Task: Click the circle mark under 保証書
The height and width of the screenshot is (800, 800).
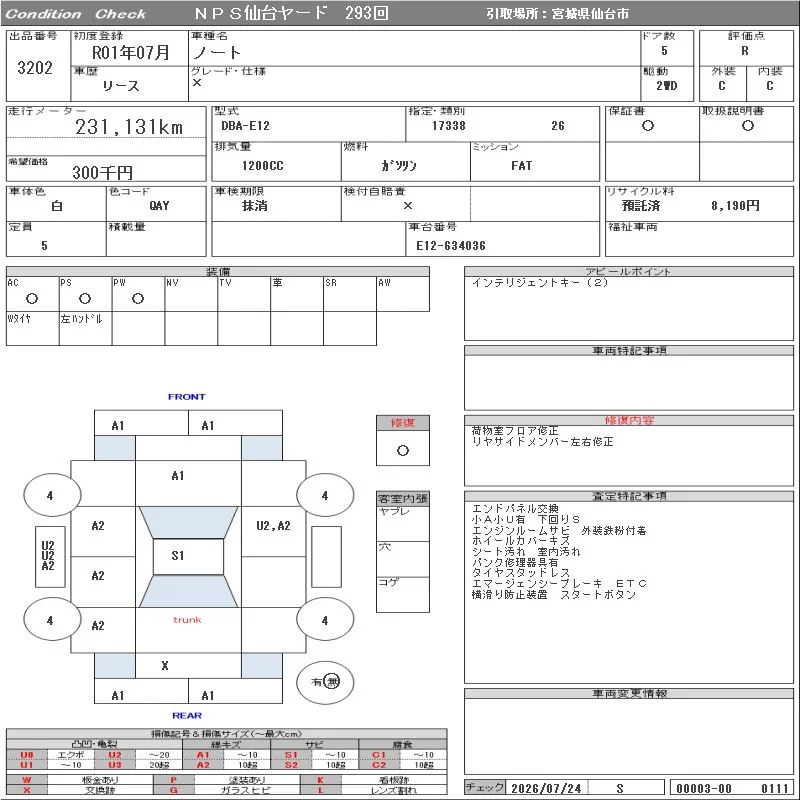Action: pos(647,126)
